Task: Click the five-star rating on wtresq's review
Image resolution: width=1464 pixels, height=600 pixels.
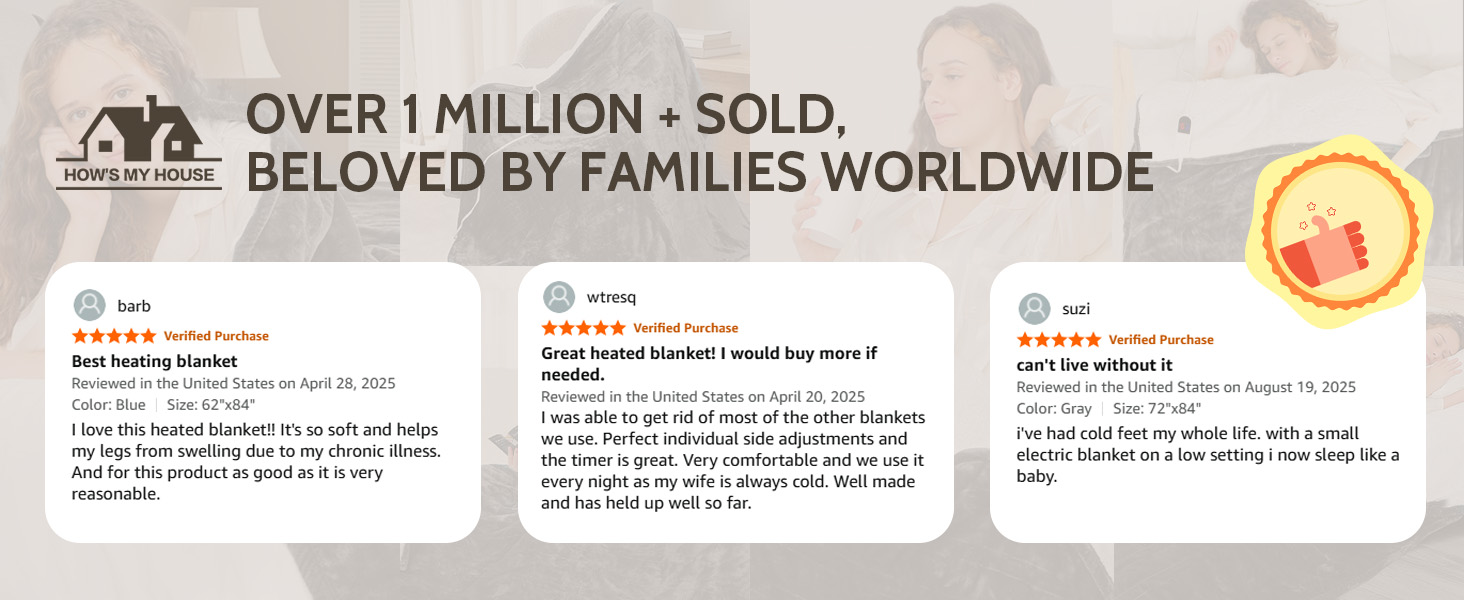Action: pyautogui.click(x=583, y=328)
